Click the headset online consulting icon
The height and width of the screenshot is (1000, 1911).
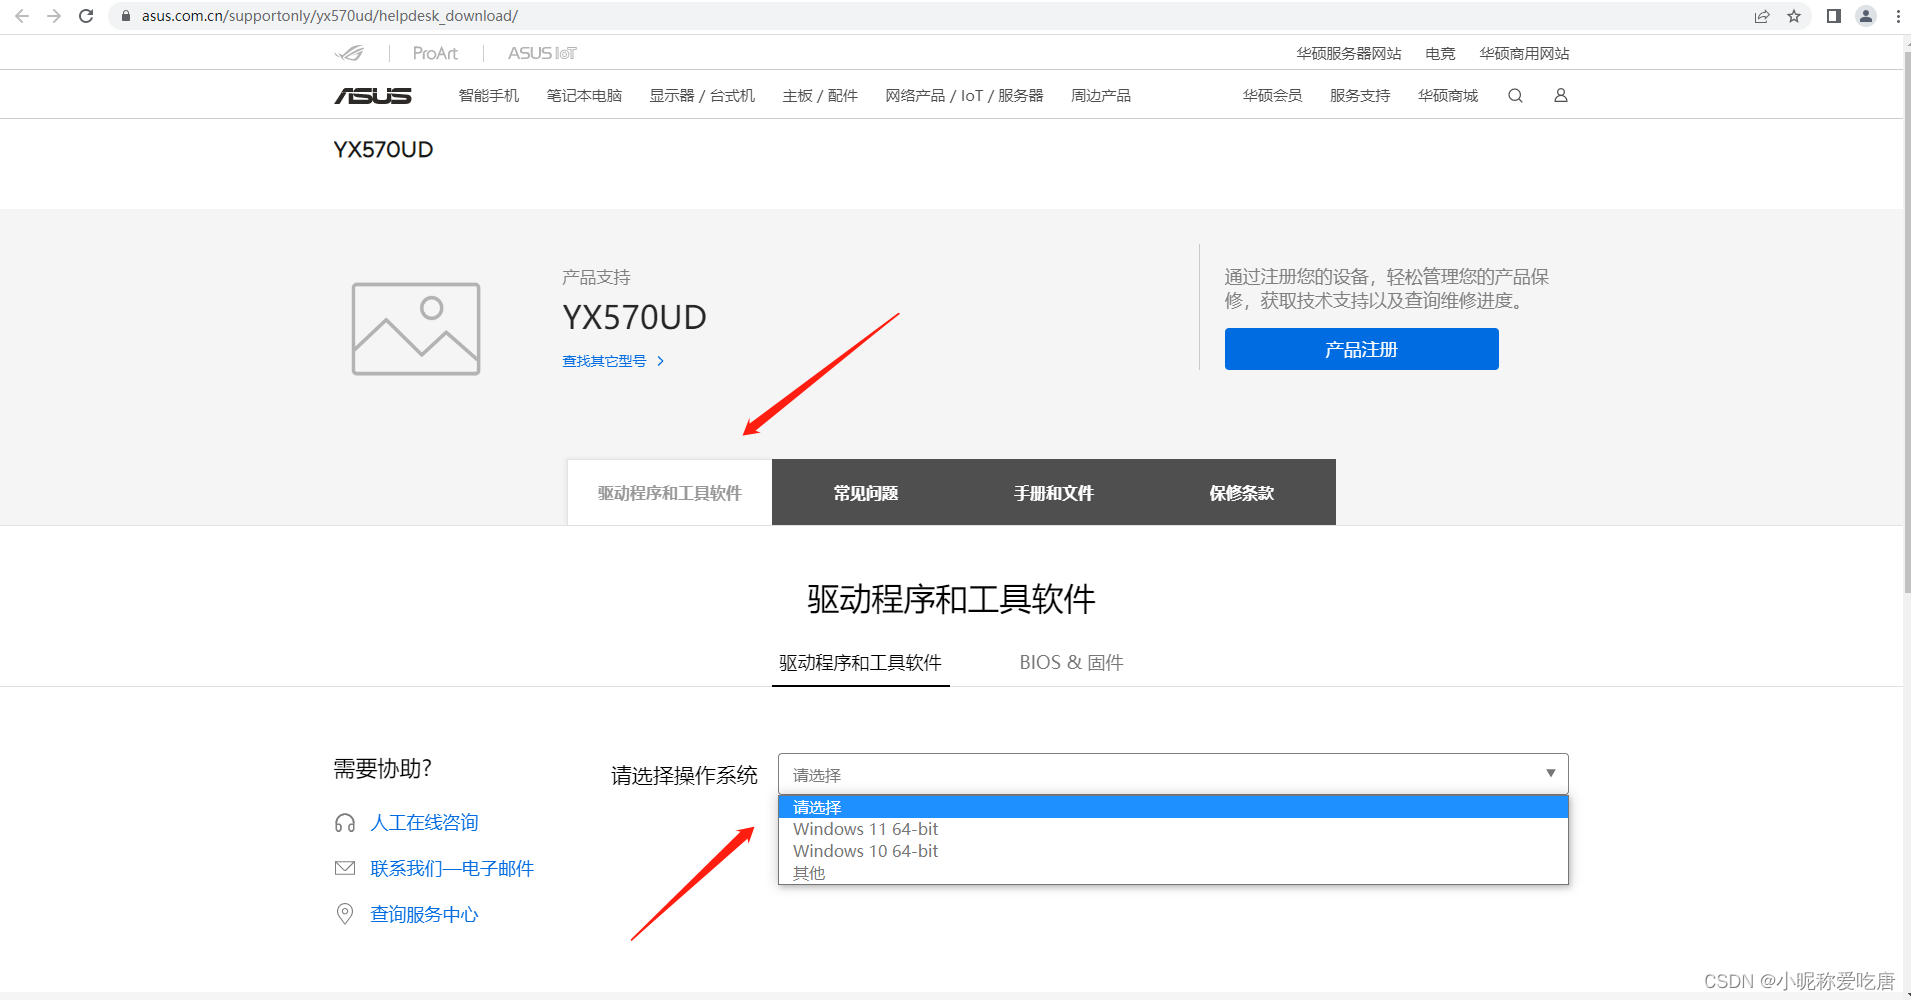click(x=345, y=823)
